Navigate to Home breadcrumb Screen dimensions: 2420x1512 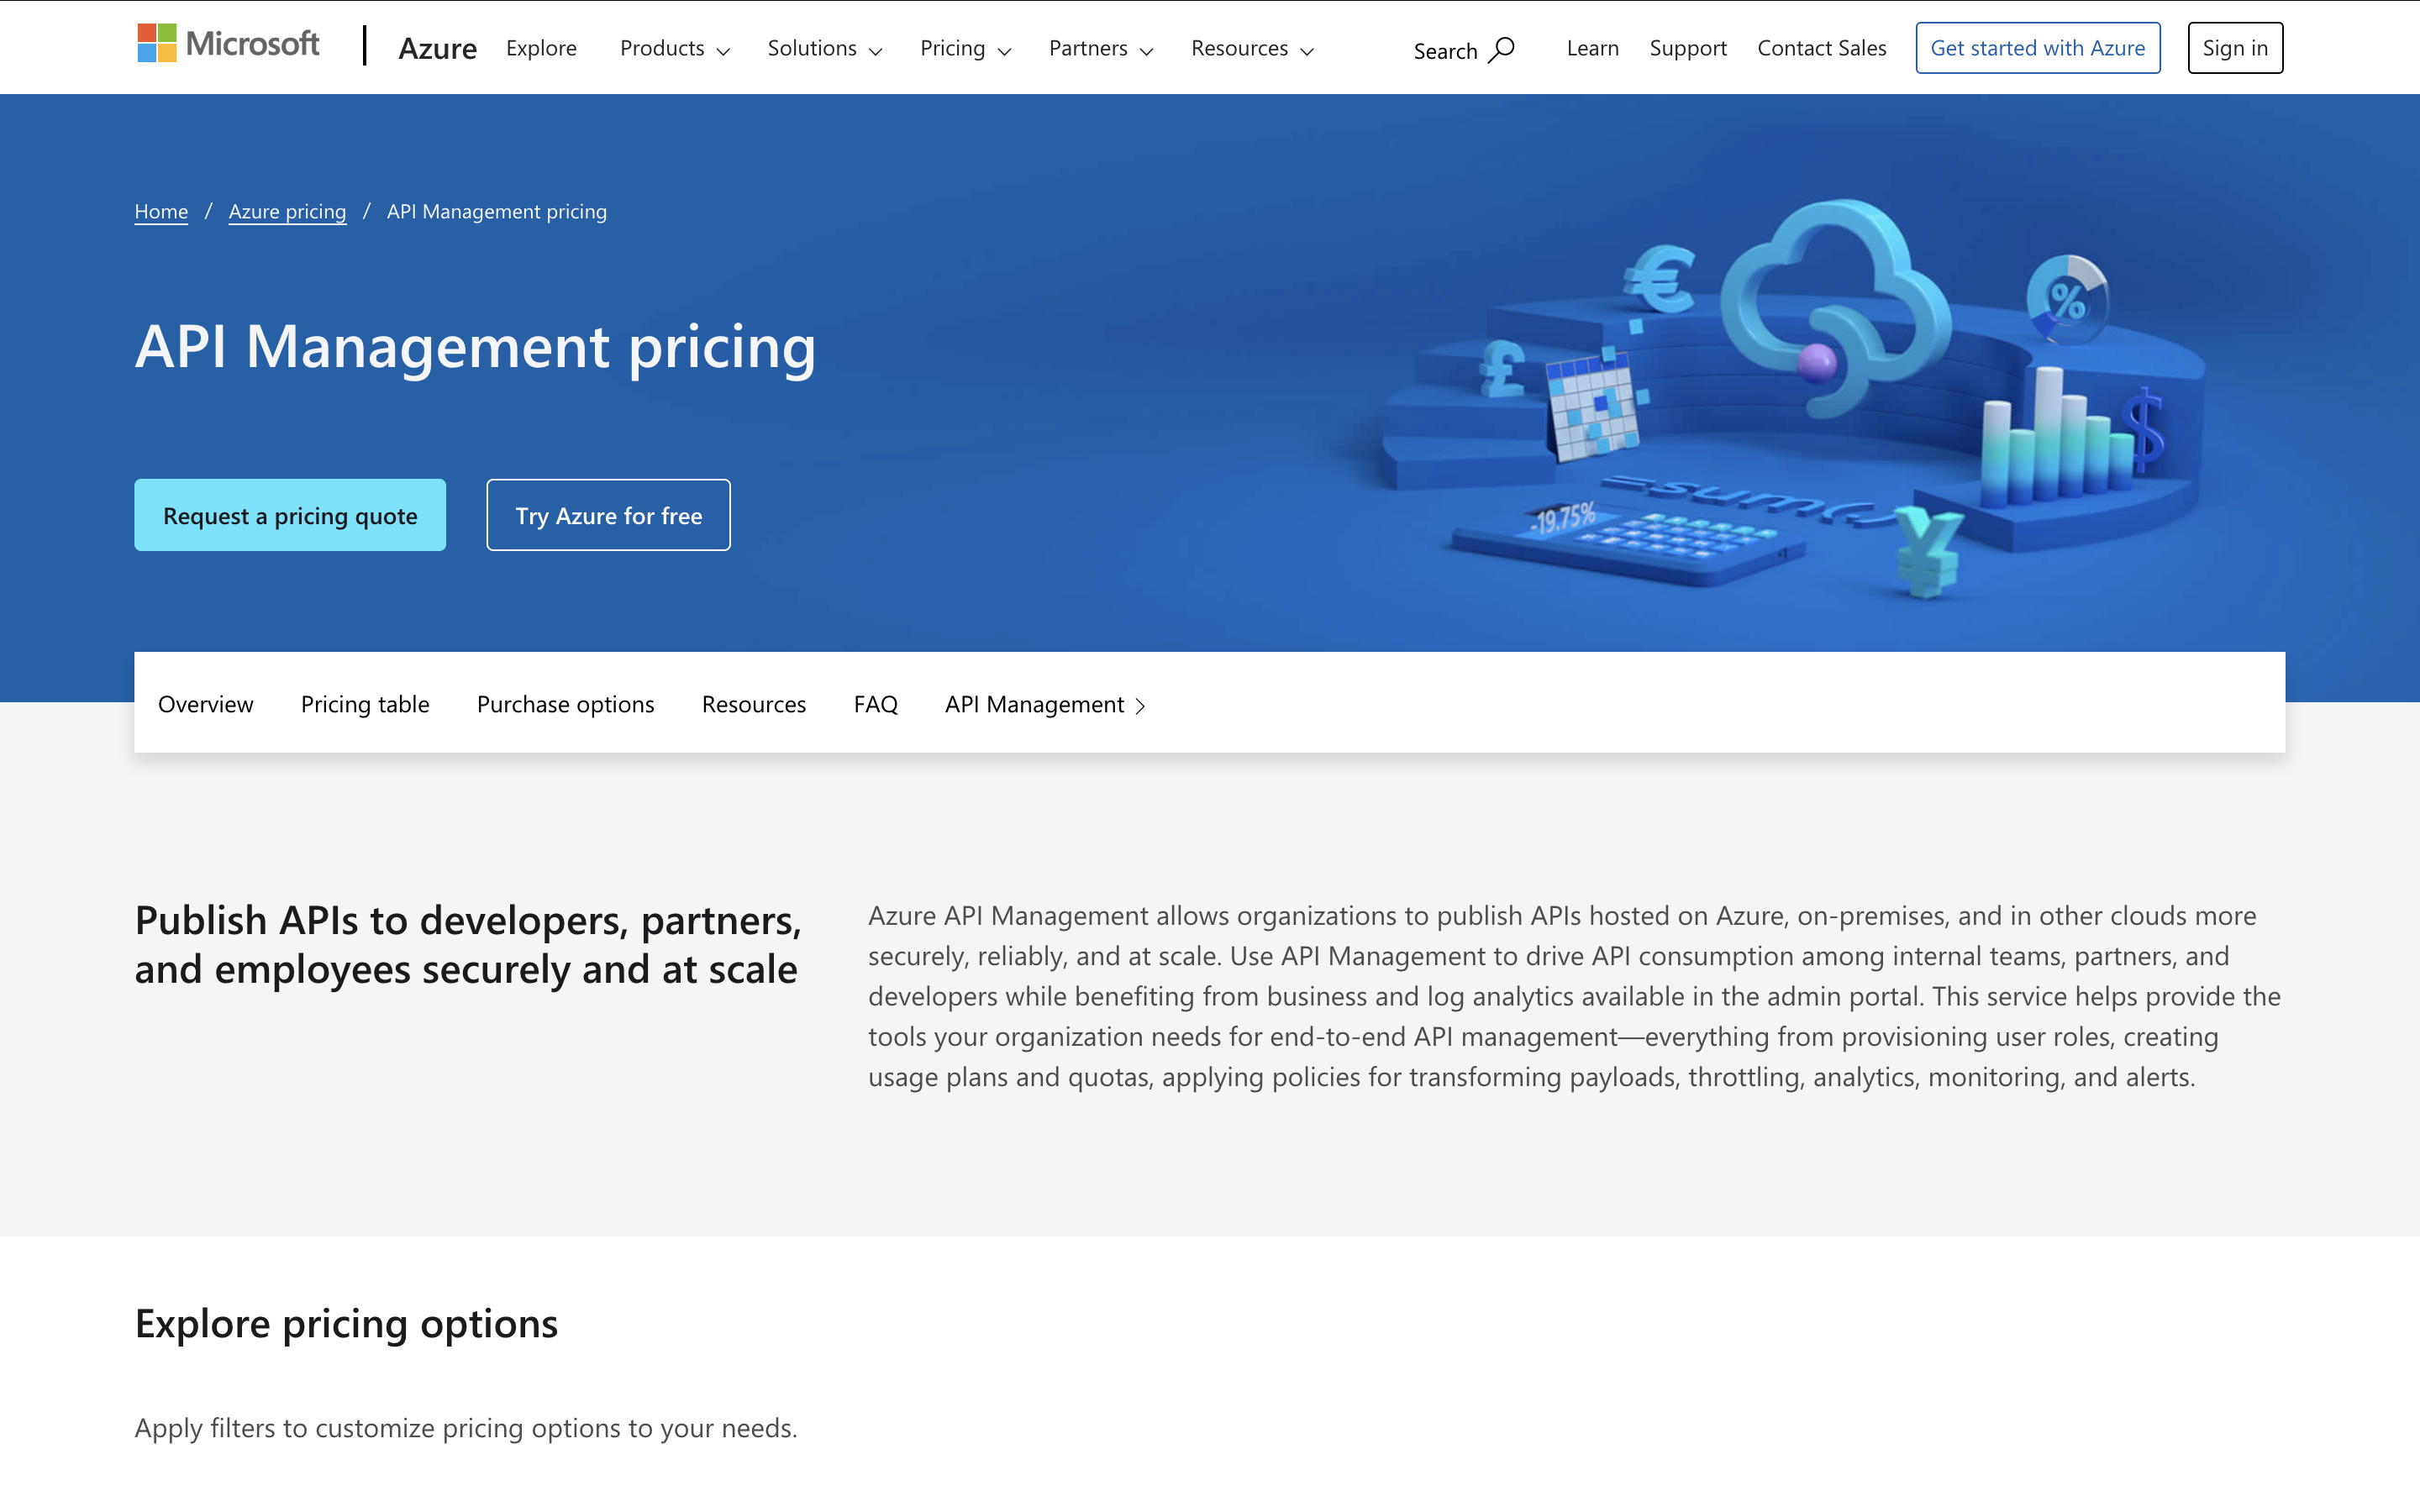pyautogui.click(x=161, y=211)
